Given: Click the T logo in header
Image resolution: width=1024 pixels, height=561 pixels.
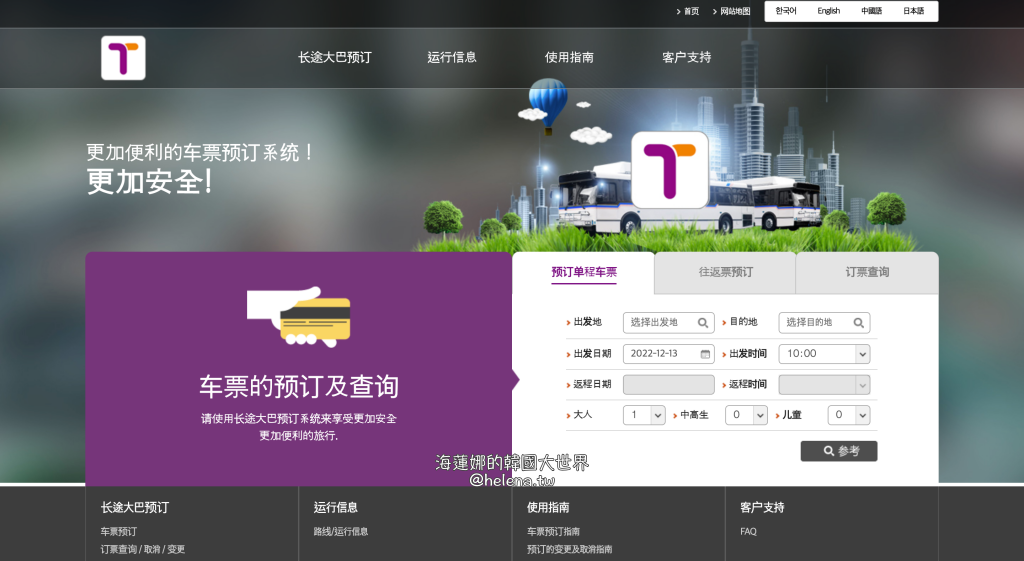Looking at the screenshot, I should [x=123, y=58].
